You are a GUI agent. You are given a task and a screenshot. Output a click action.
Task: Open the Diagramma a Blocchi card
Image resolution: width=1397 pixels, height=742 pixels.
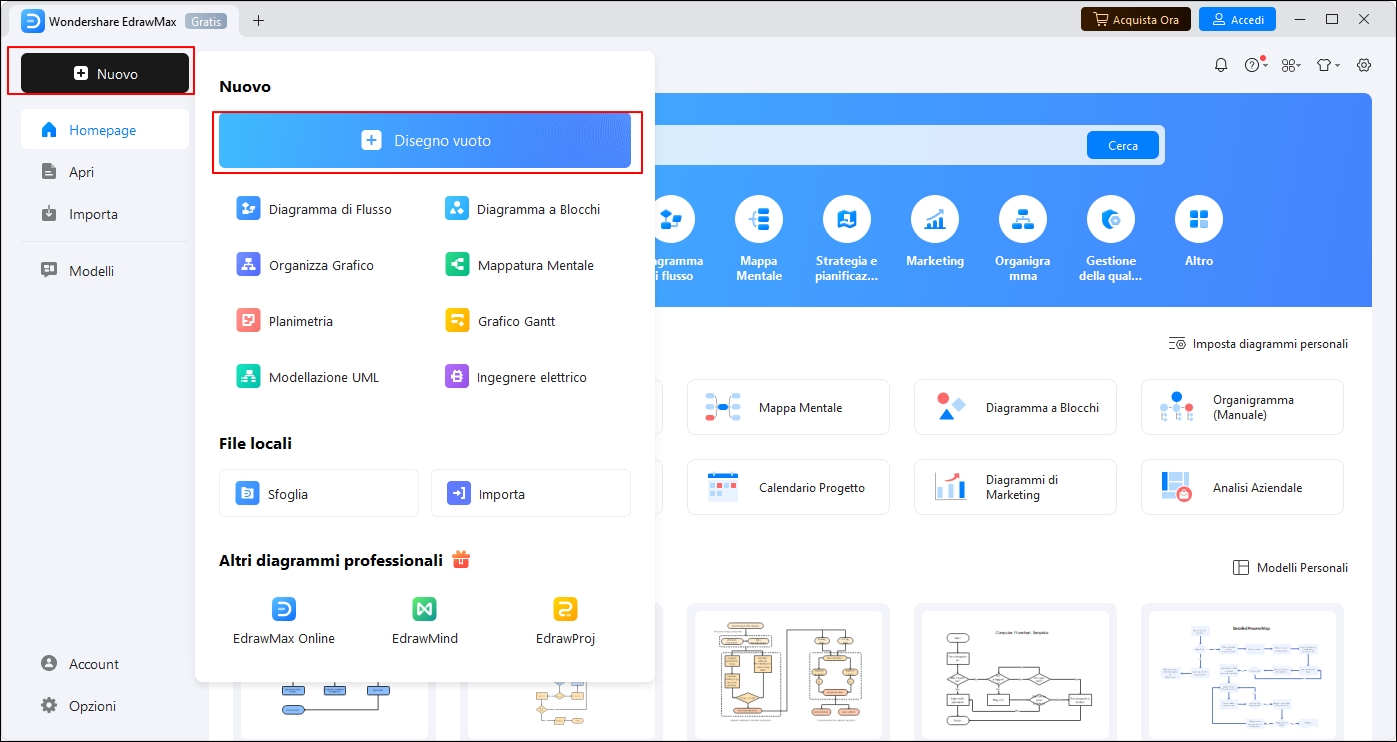click(x=1015, y=407)
